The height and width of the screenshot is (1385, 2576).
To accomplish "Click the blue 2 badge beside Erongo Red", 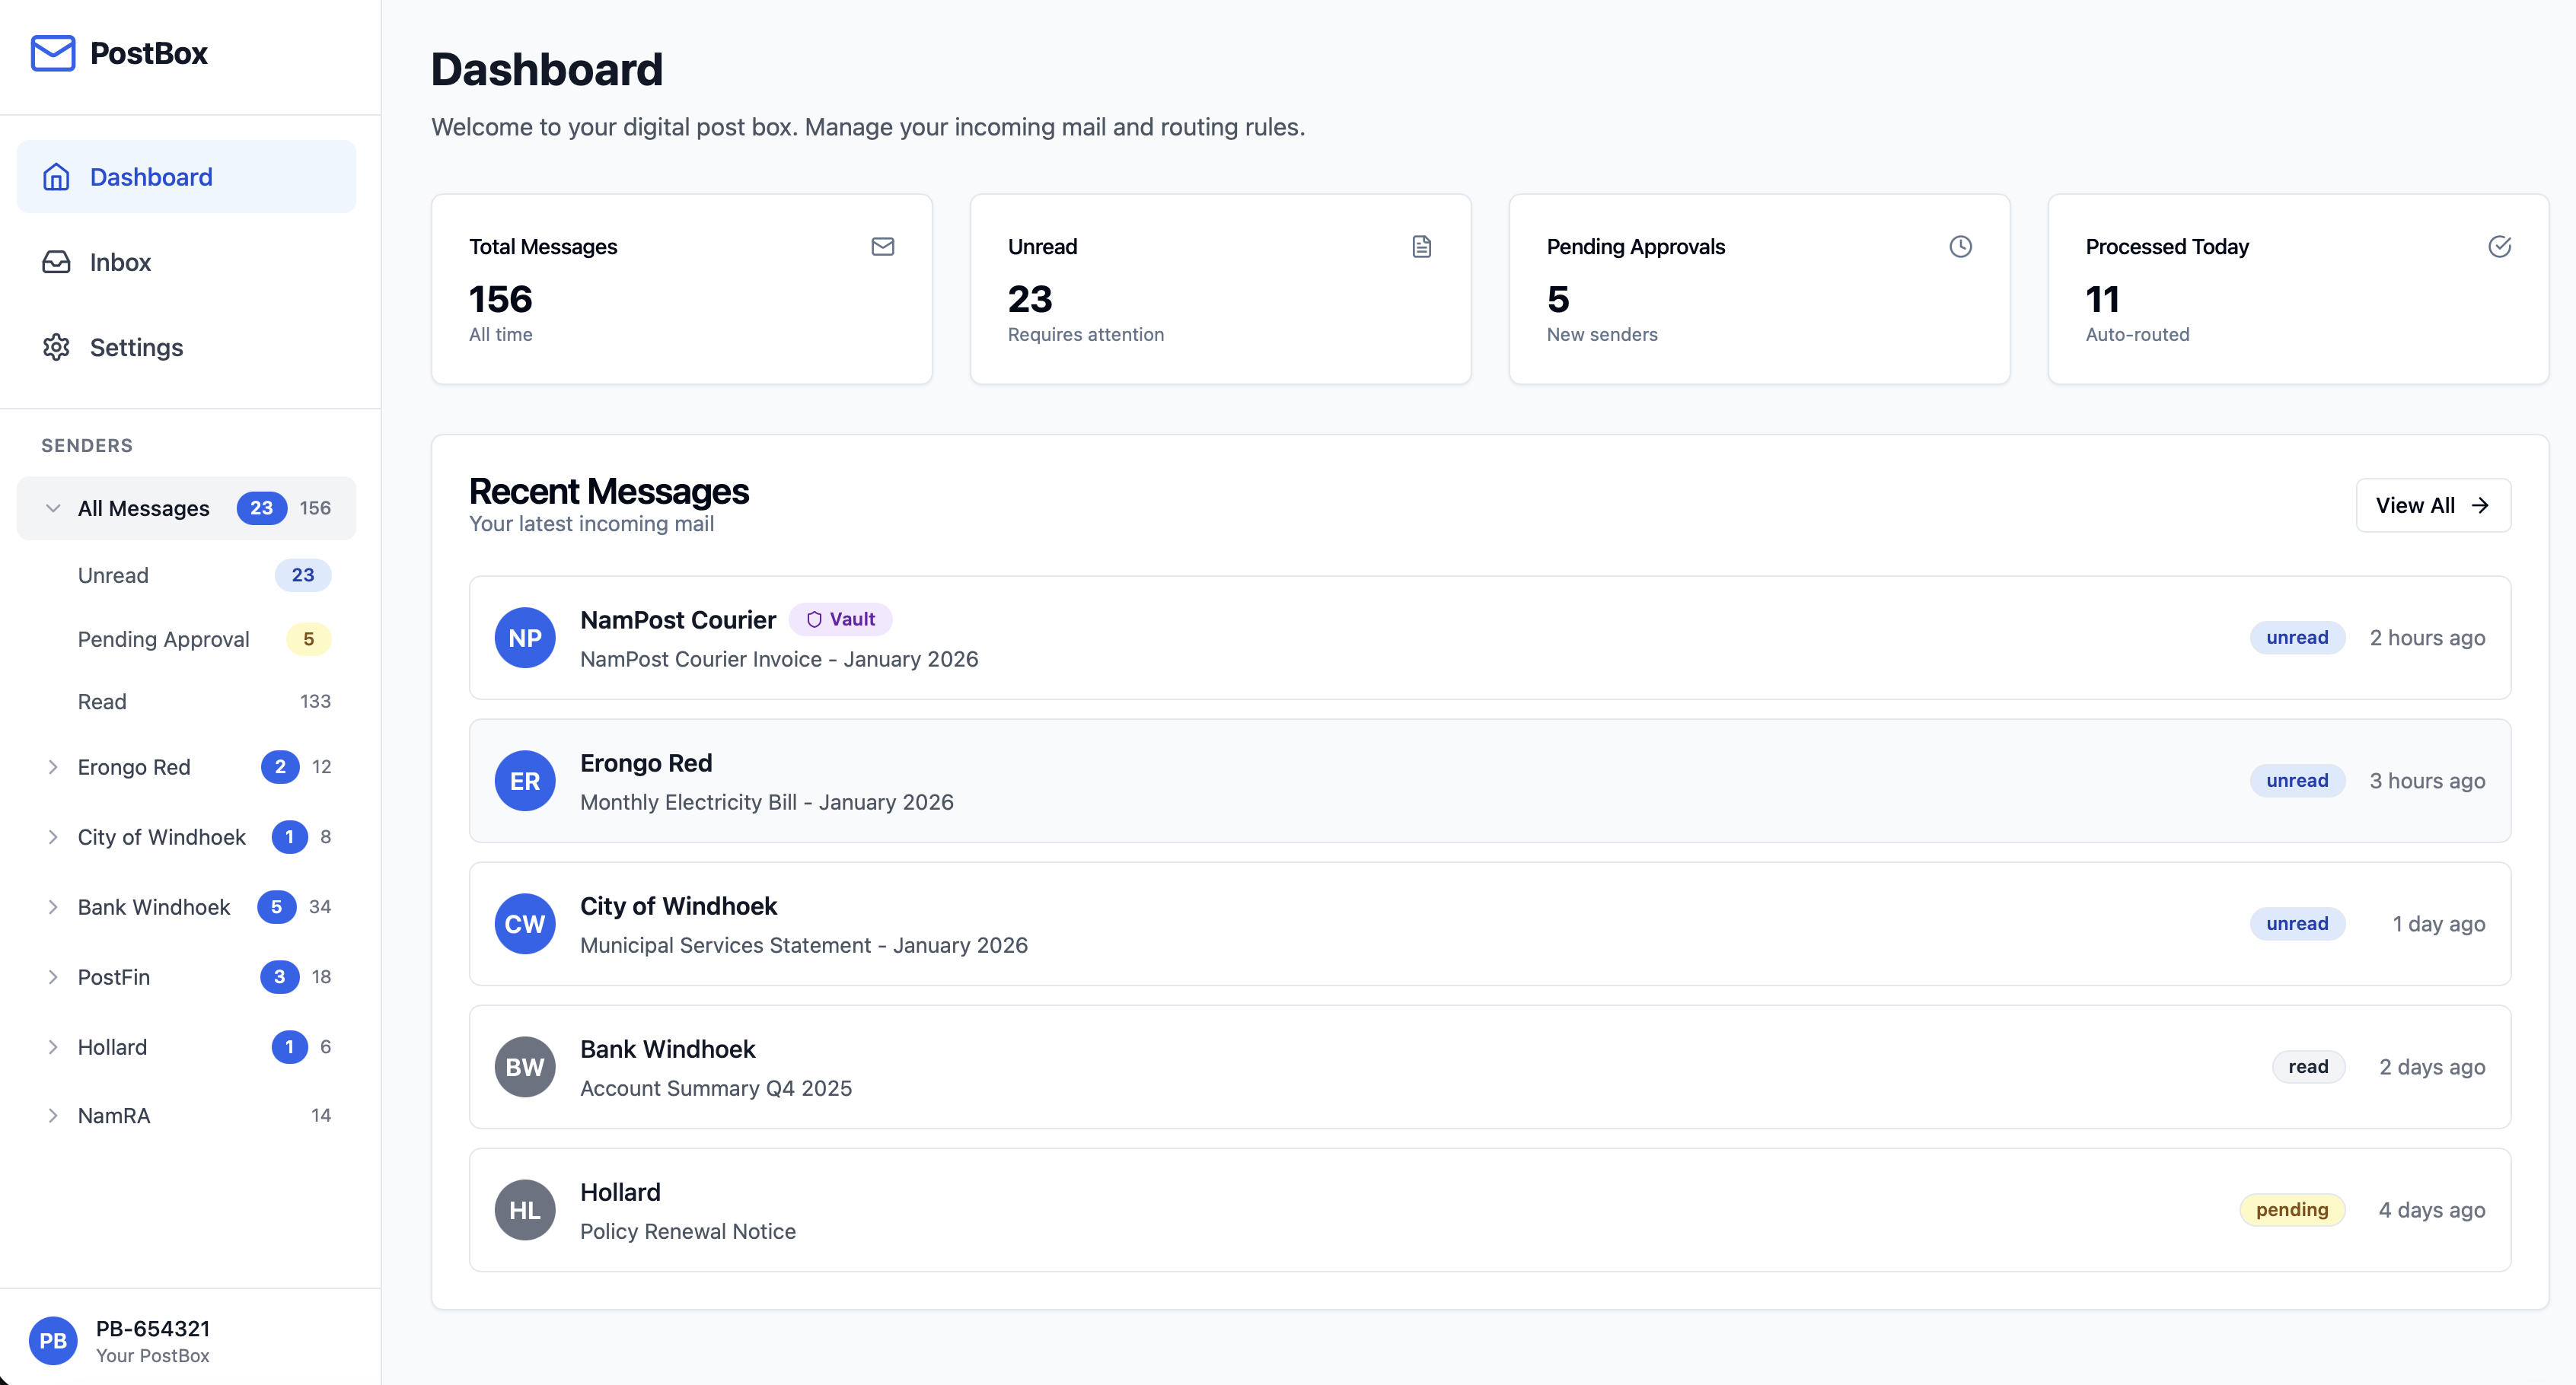I will (280, 767).
